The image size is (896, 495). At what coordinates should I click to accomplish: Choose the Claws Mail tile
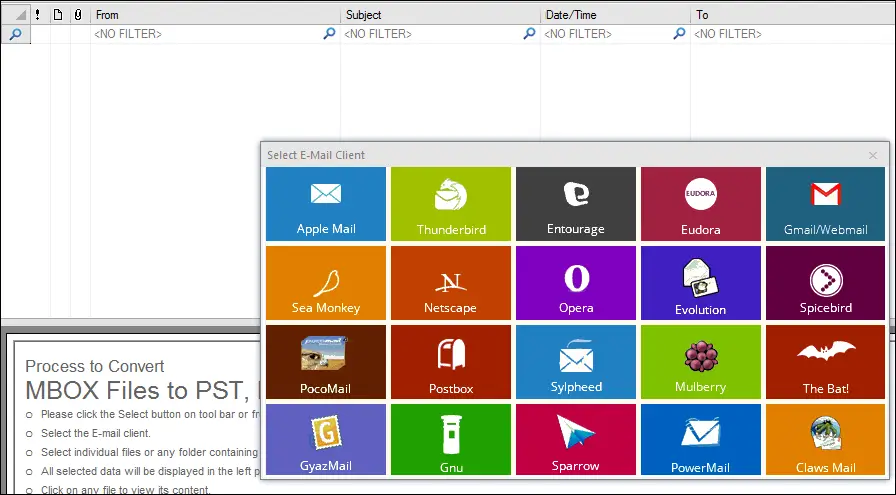[825, 440]
